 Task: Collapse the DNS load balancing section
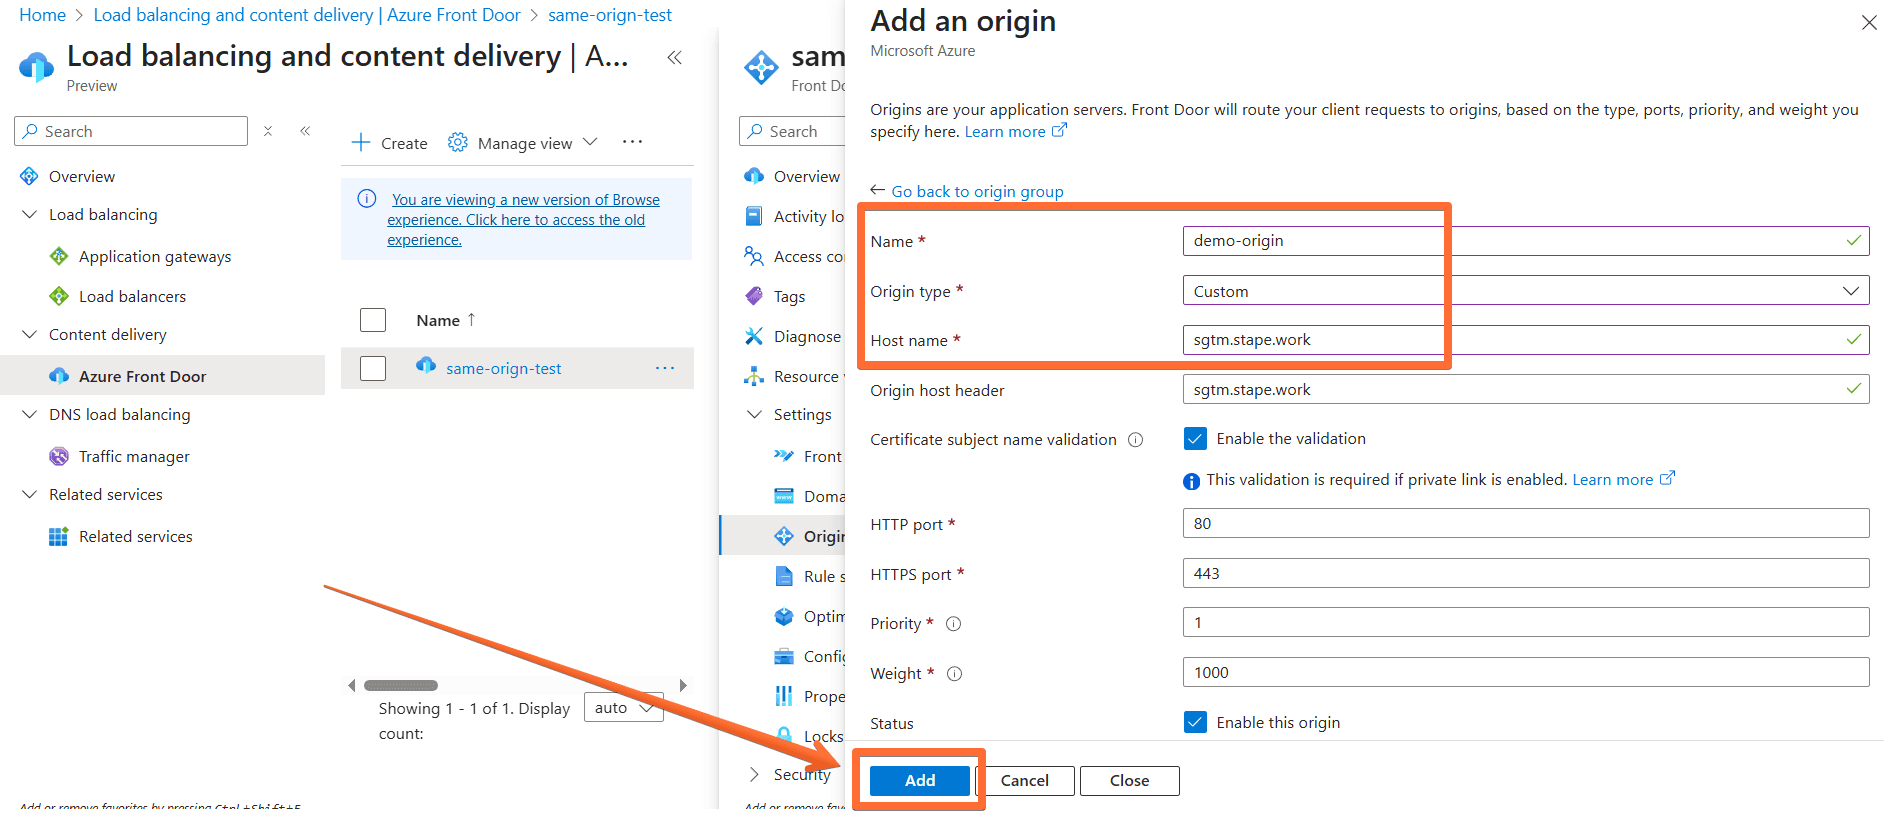tap(29, 414)
